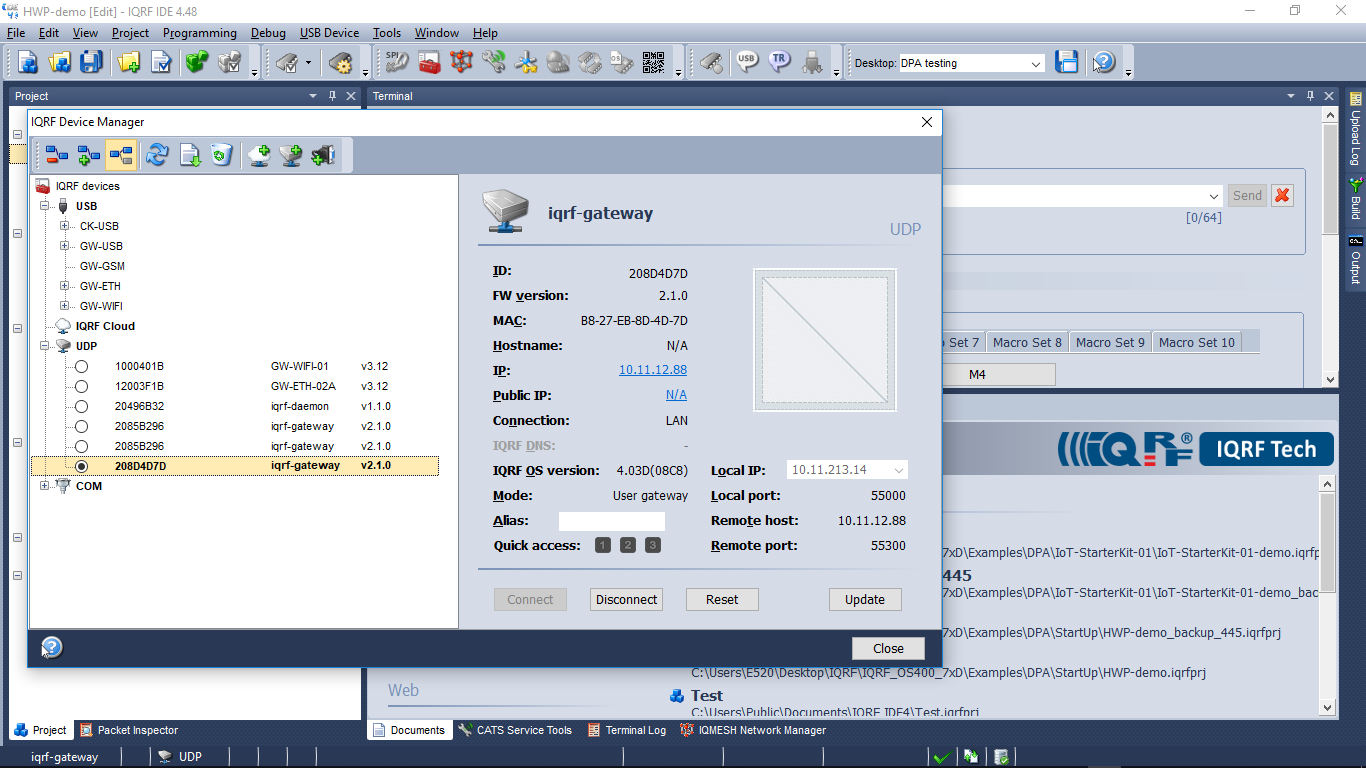Image resolution: width=1366 pixels, height=768 pixels.
Task: Refresh the device list with blue arrows icon
Action: [157, 155]
